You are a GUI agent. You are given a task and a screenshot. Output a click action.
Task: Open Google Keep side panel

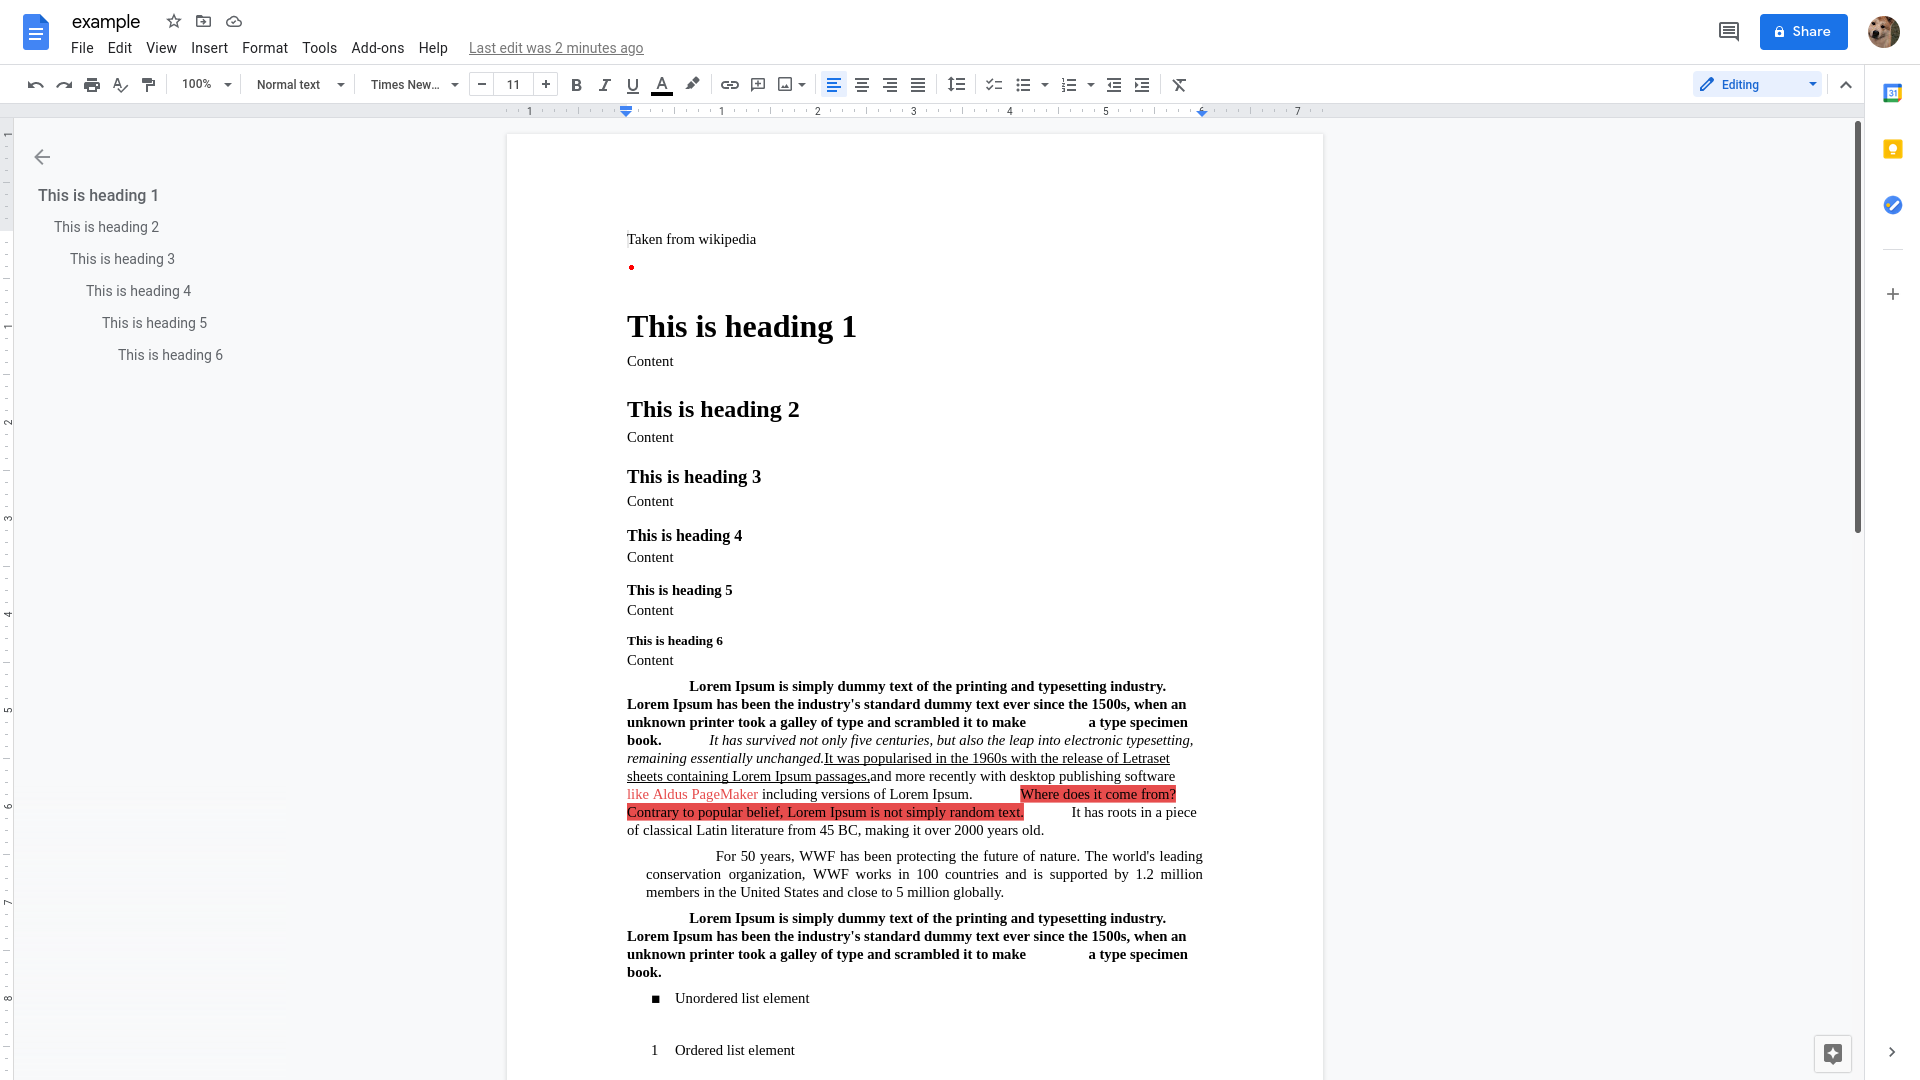(1892, 149)
